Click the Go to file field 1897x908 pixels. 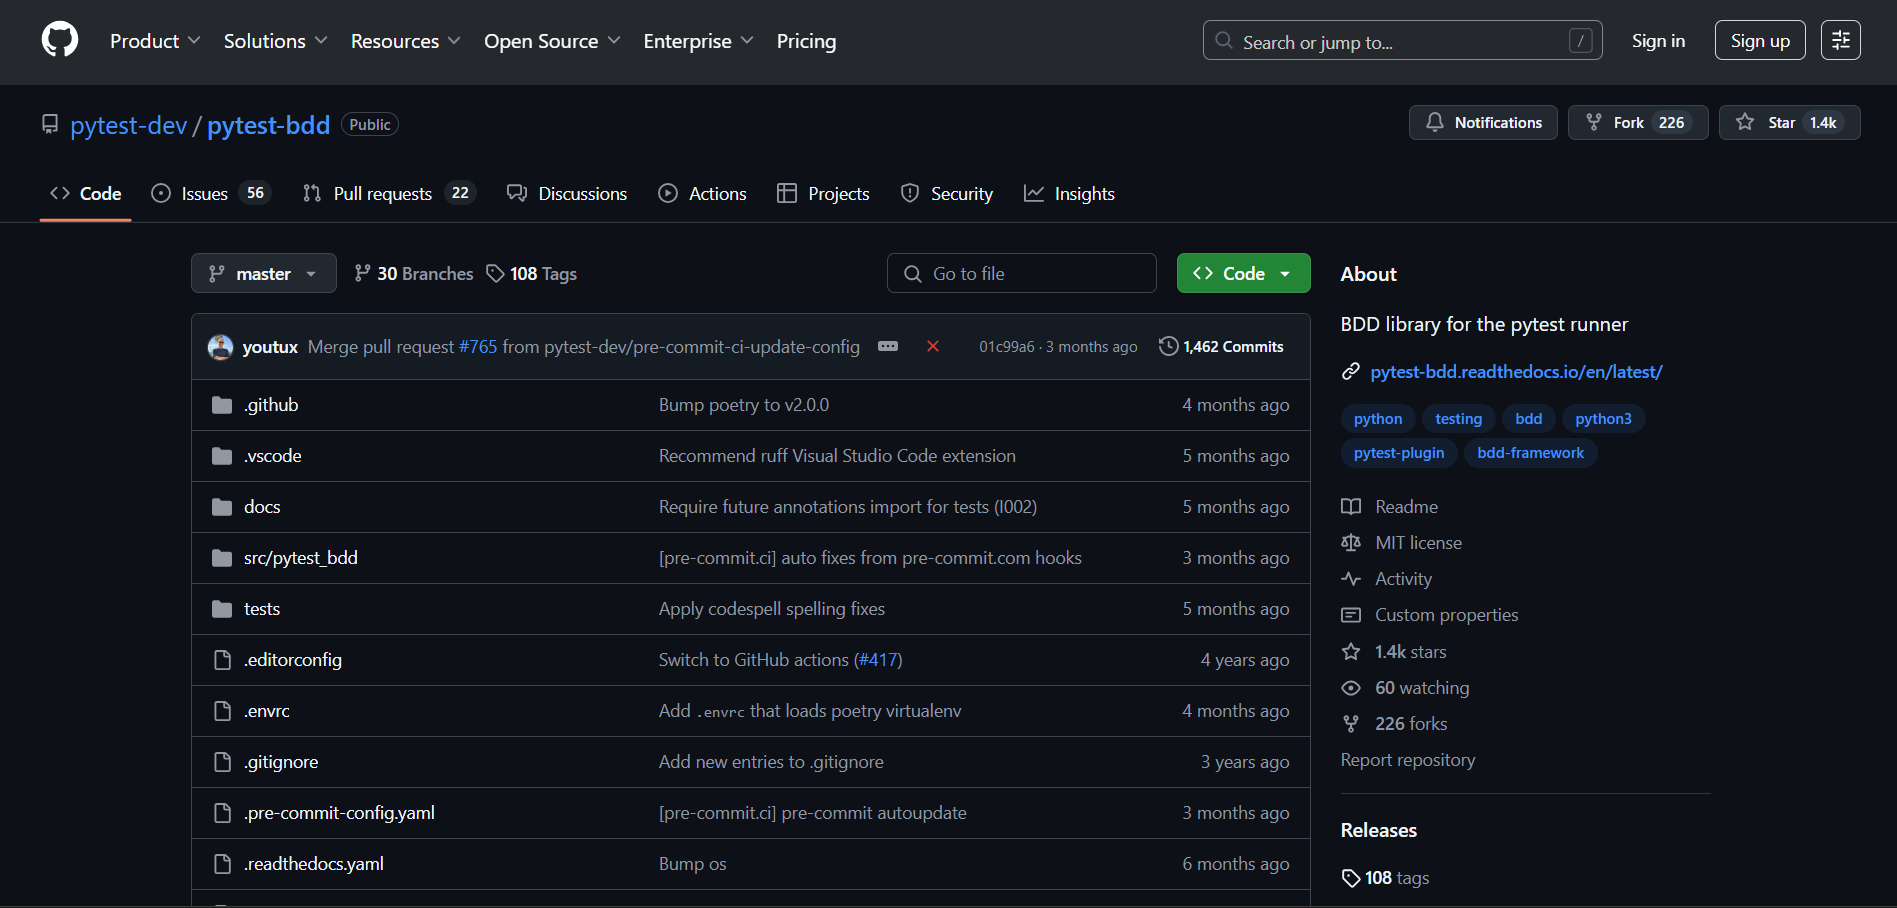[1021, 274]
